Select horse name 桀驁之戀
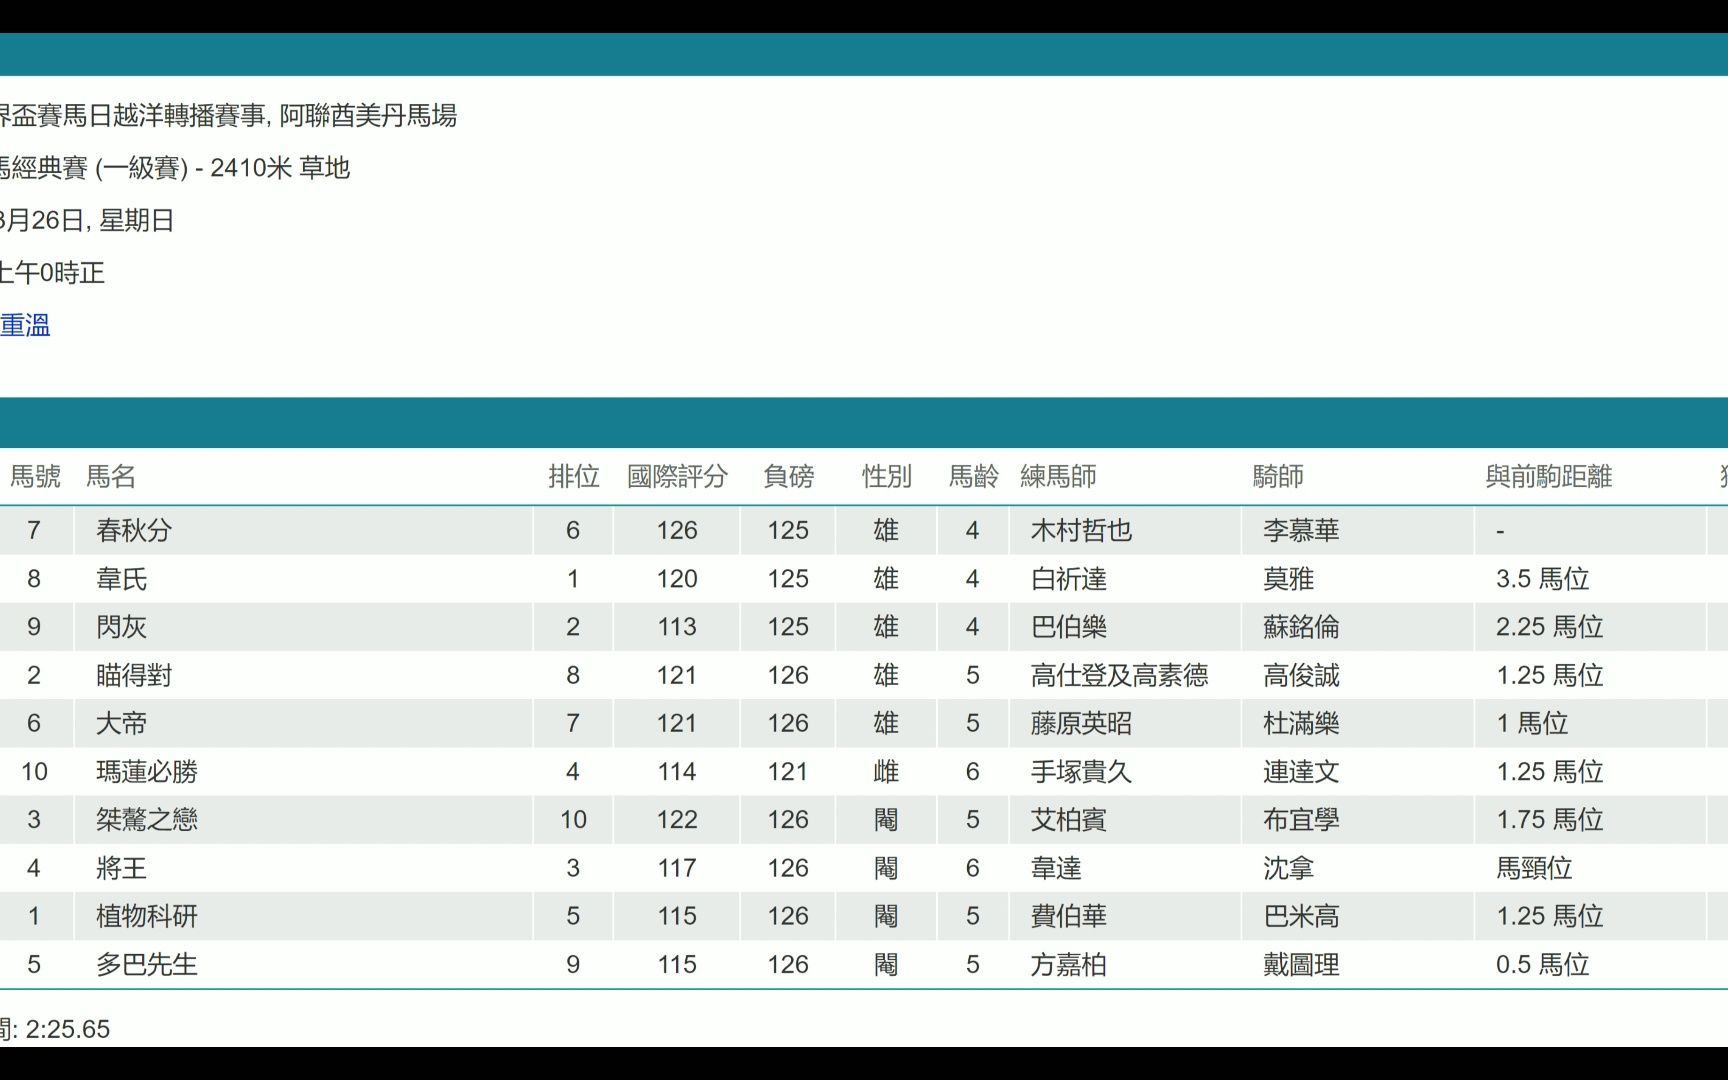1728x1080 pixels. click(x=147, y=819)
